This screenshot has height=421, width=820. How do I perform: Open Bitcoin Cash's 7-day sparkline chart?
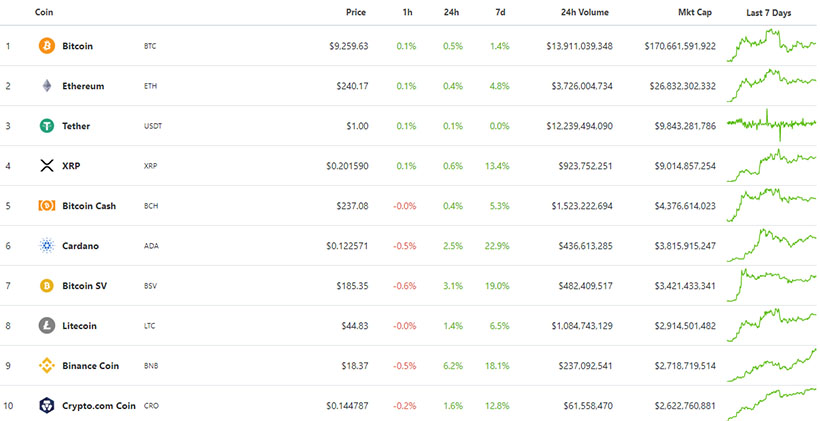point(771,205)
